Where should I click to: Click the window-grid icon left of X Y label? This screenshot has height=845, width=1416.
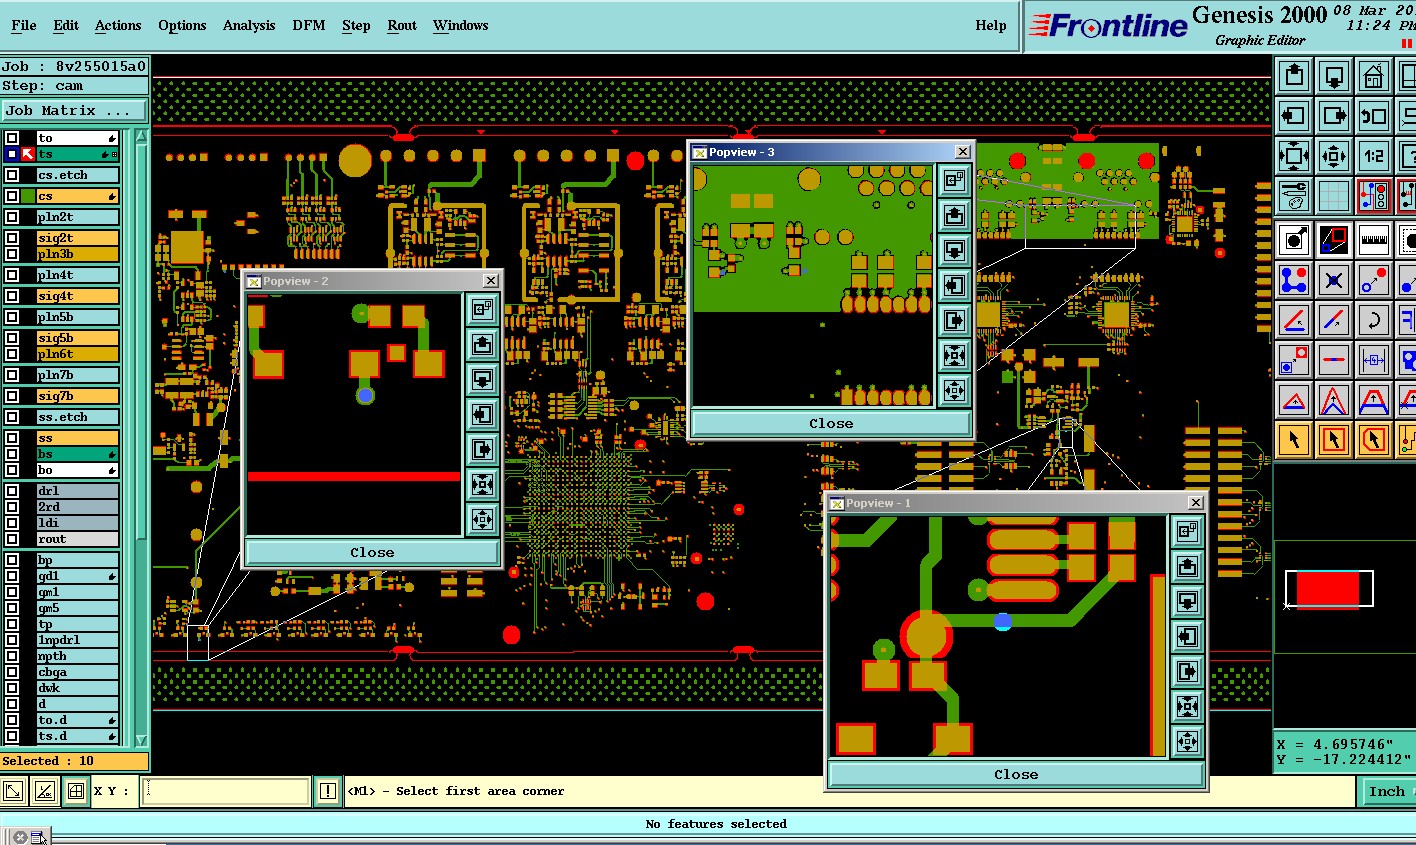coord(76,791)
